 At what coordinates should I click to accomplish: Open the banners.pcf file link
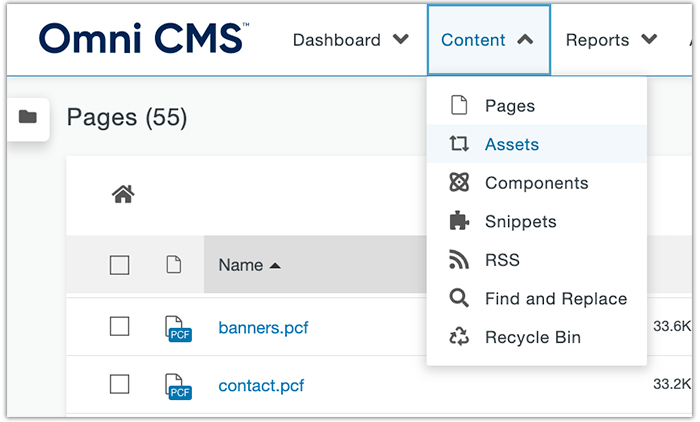tap(263, 328)
